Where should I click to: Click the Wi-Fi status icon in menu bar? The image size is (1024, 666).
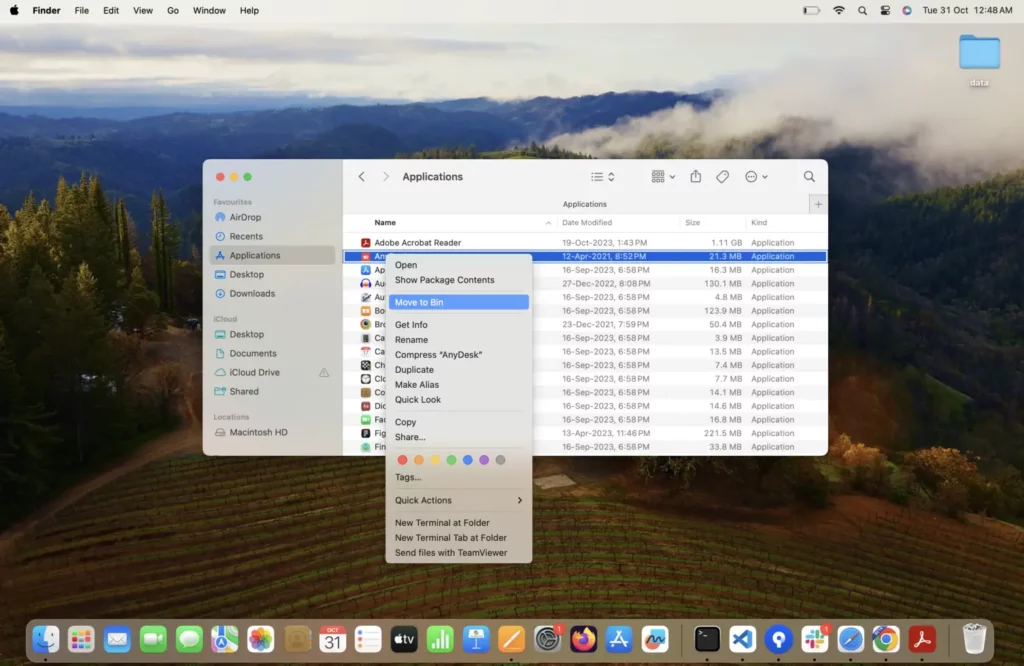838,10
